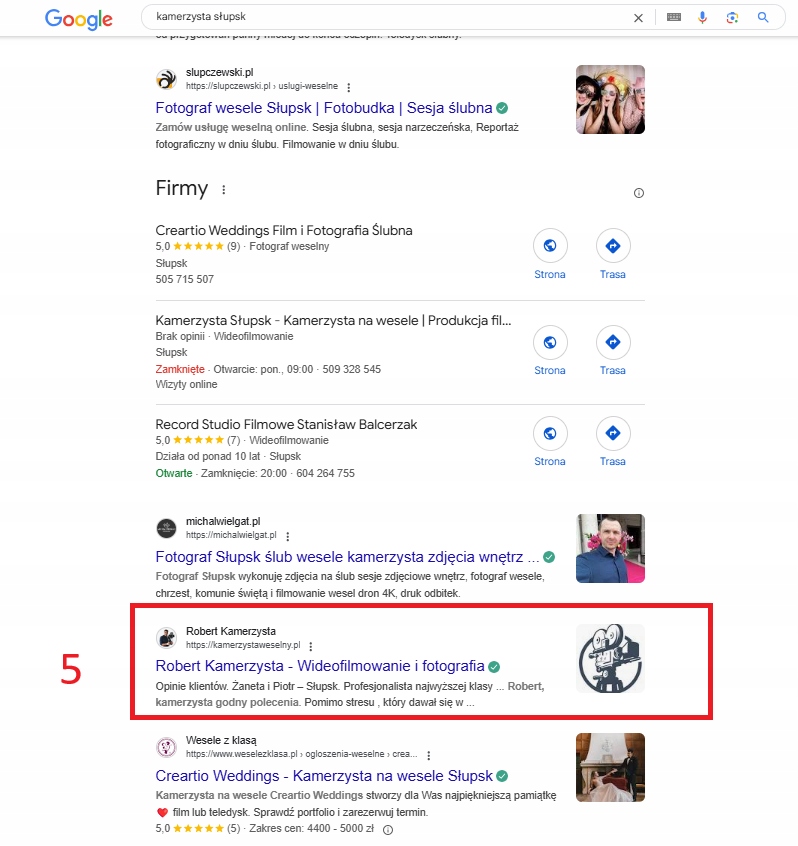798x846 pixels.
Task: Open the on-screen keyboard input tool
Action: point(673,17)
